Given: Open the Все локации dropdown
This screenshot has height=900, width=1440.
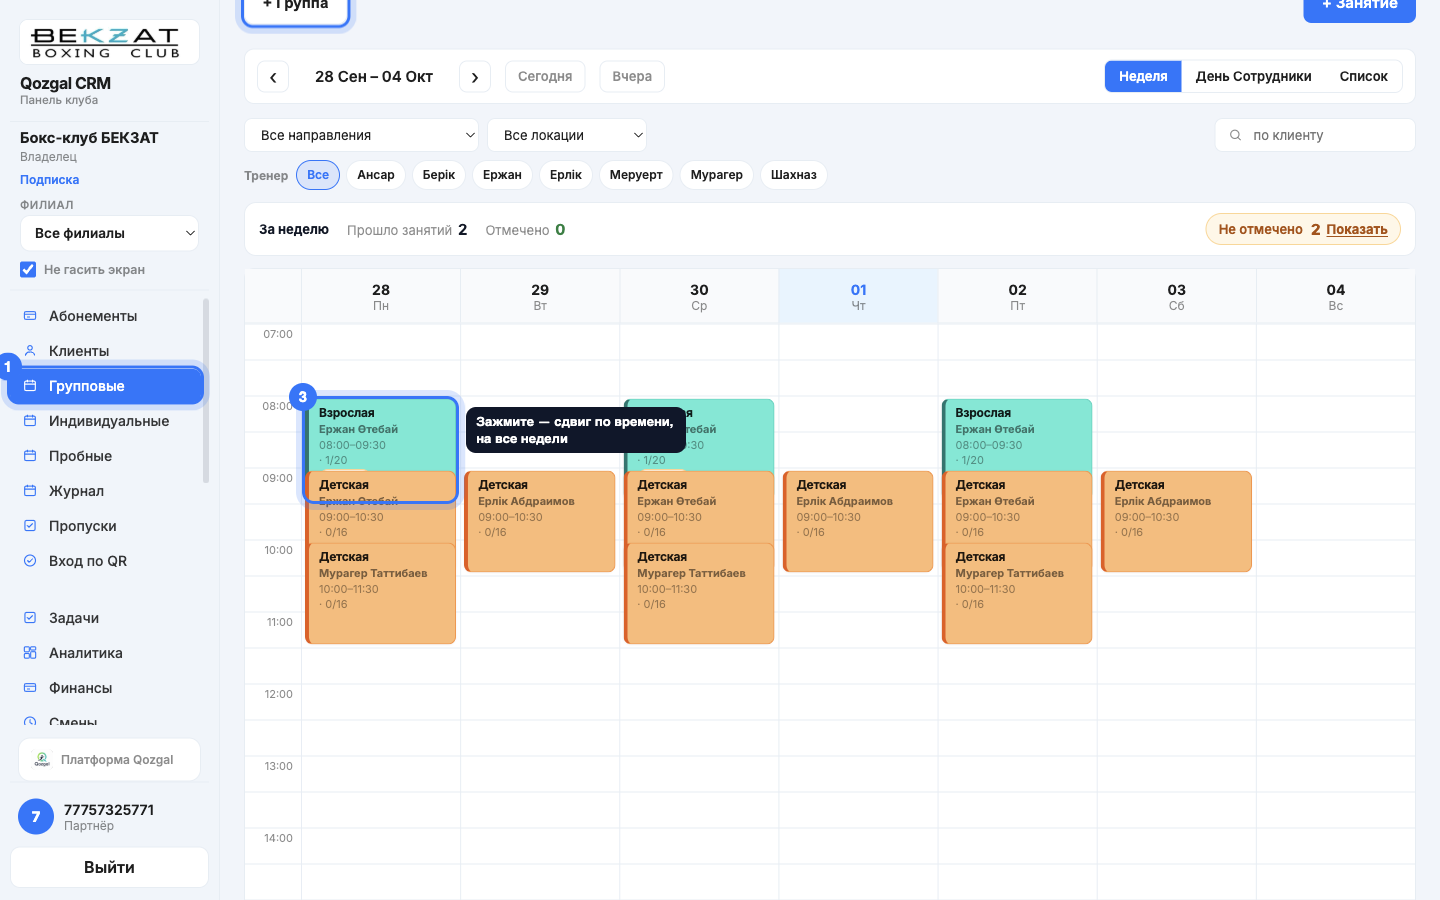Looking at the screenshot, I should [x=567, y=135].
